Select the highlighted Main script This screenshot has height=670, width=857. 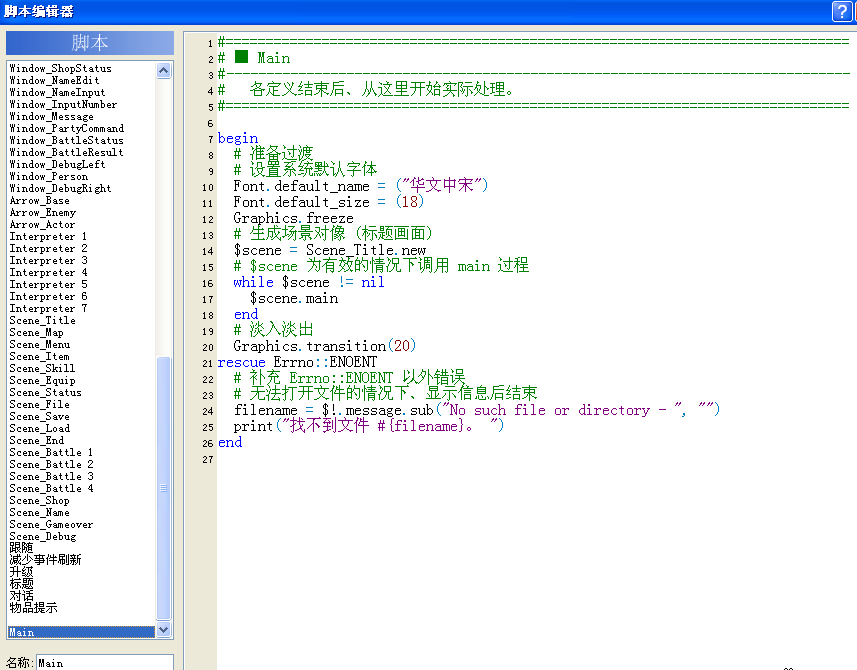pyautogui.click(x=81, y=632)
